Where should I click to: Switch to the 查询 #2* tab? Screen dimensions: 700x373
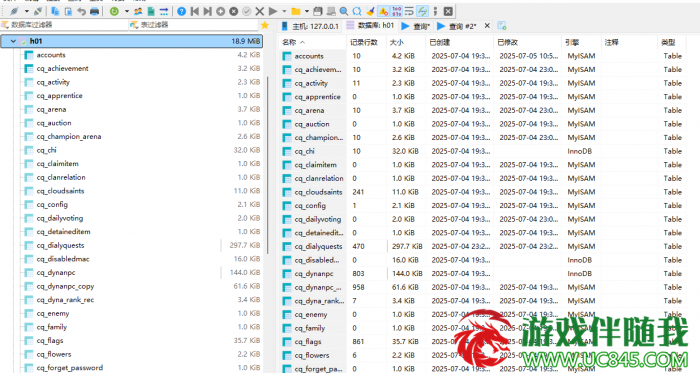[x=457, y=26]
